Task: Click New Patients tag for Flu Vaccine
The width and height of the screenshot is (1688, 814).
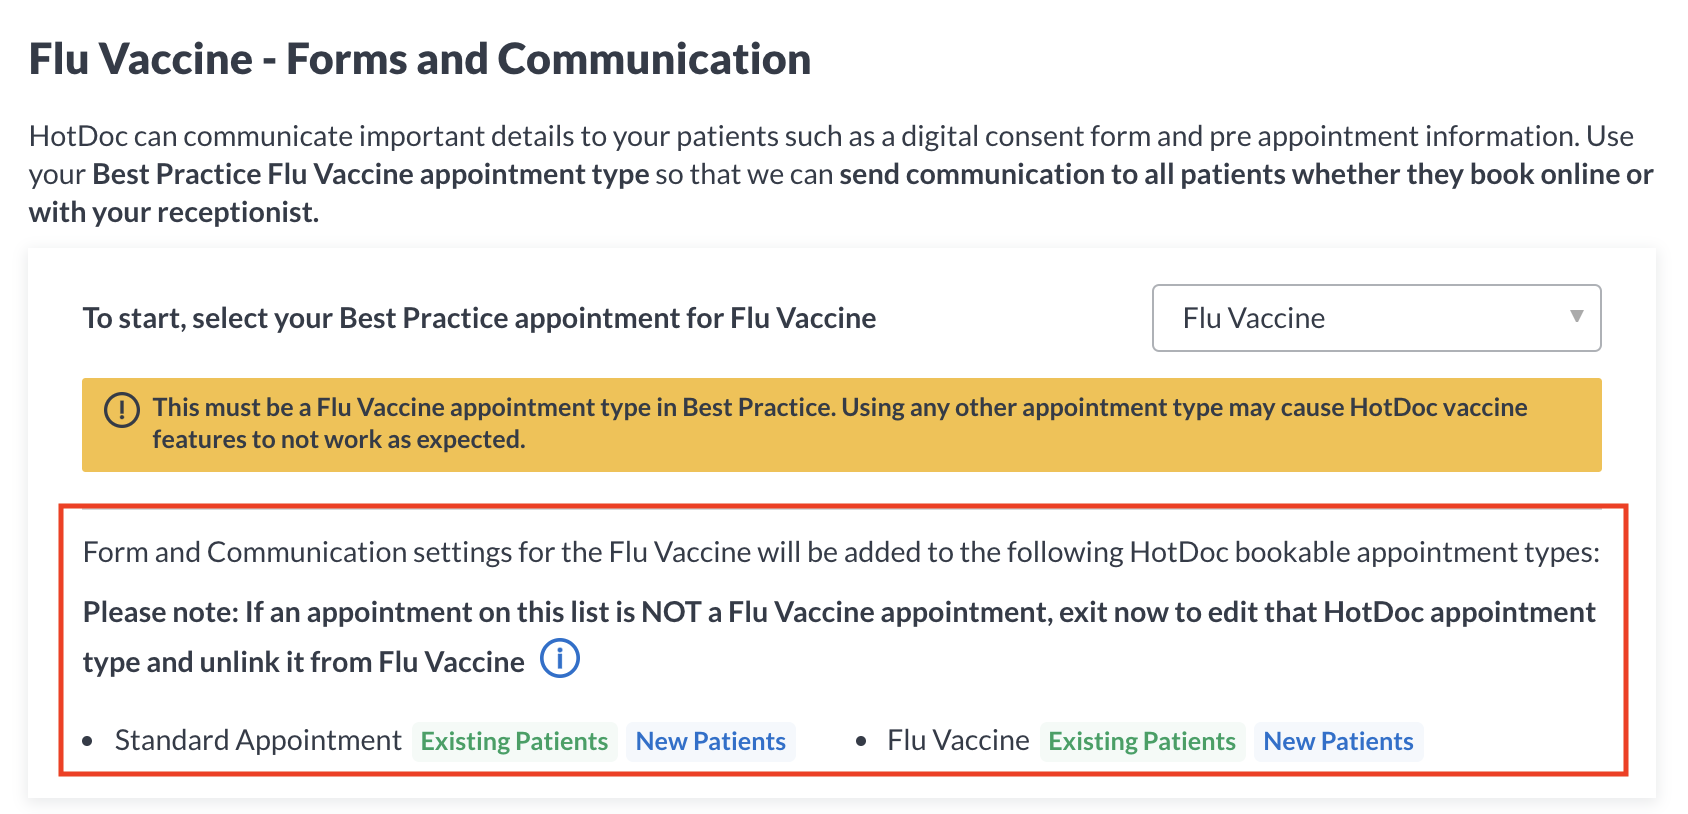Action: pos(1338,741)
